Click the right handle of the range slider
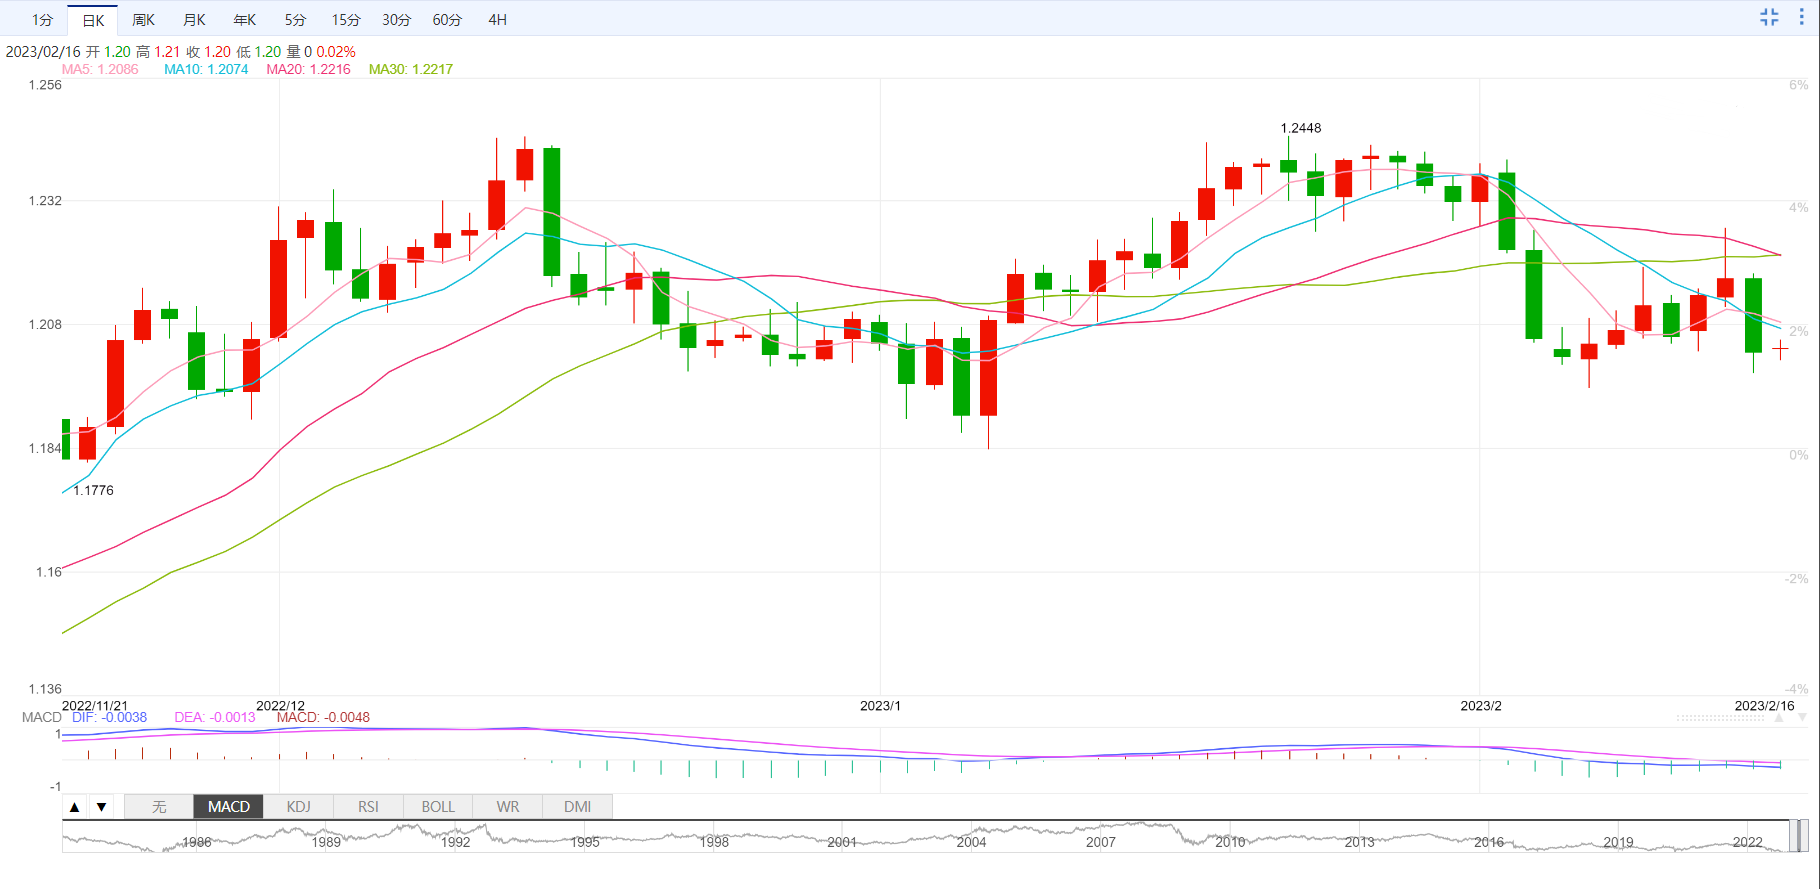This screenshot has width=1820, height=889. tap(1804, 835)
